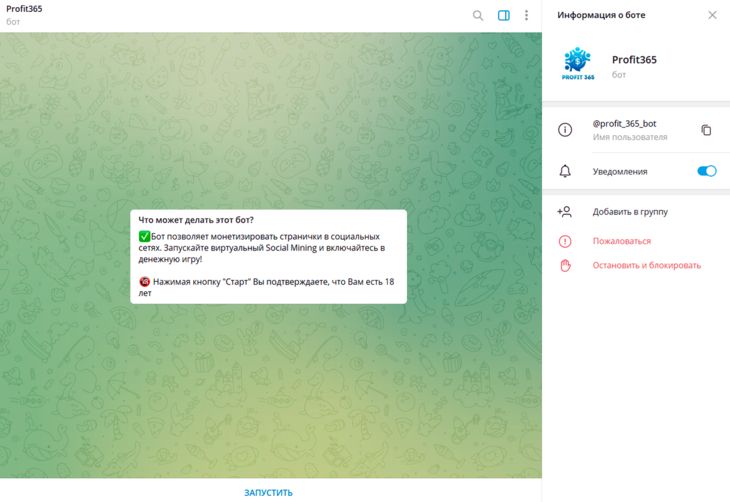Click the bell notifications icon

565,171
